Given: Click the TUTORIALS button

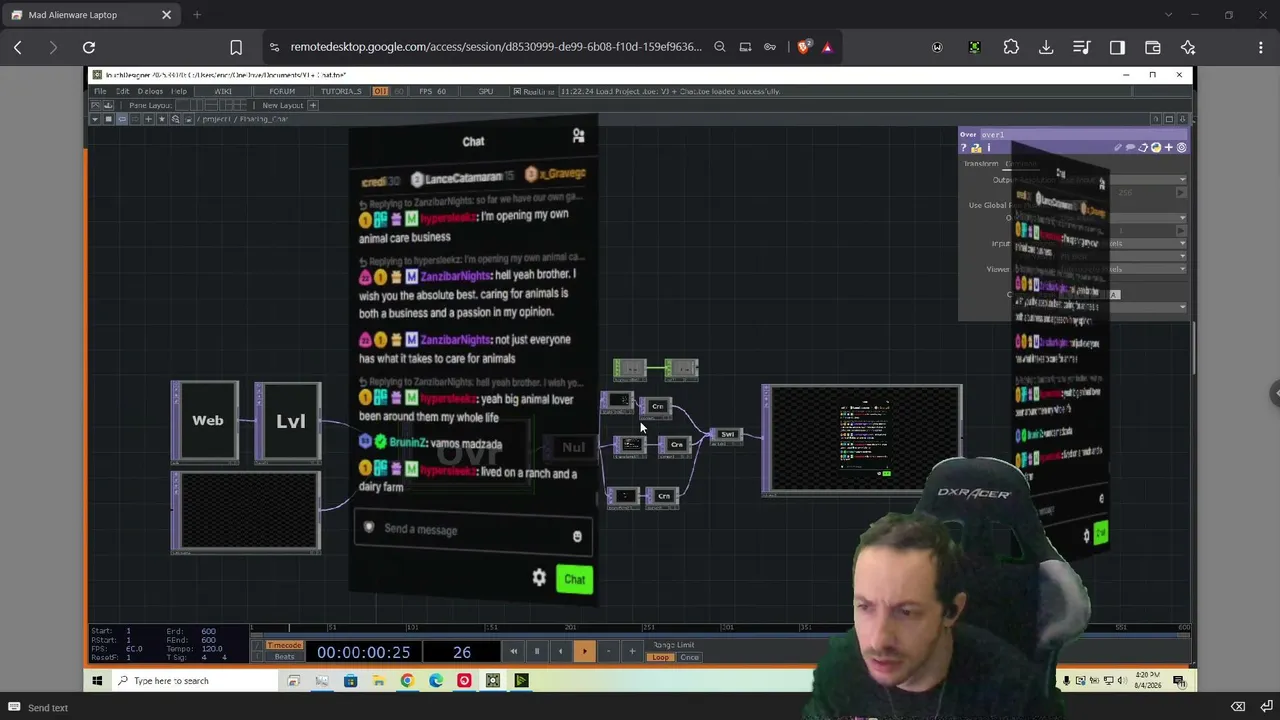Looking at the screenshot, I should tap(341, 91).
